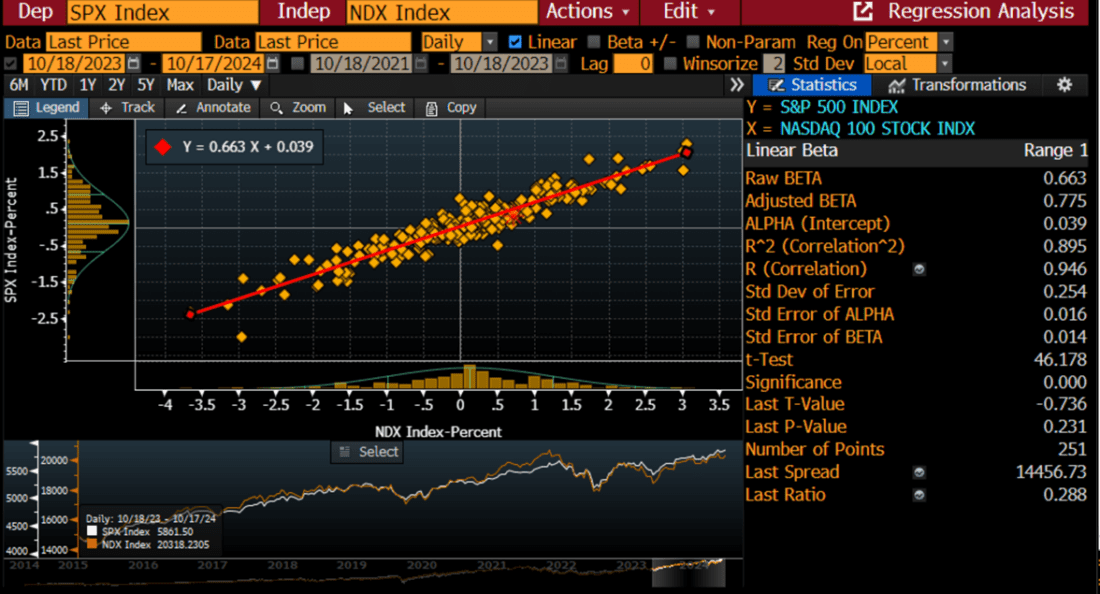Click the Lag value field
This screenshot has height=594, width=1100.
coord(633,64)
